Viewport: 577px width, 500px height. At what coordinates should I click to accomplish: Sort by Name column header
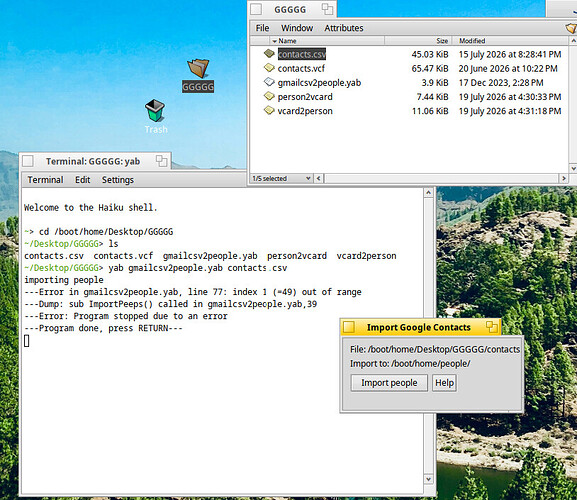click(327, 41)
